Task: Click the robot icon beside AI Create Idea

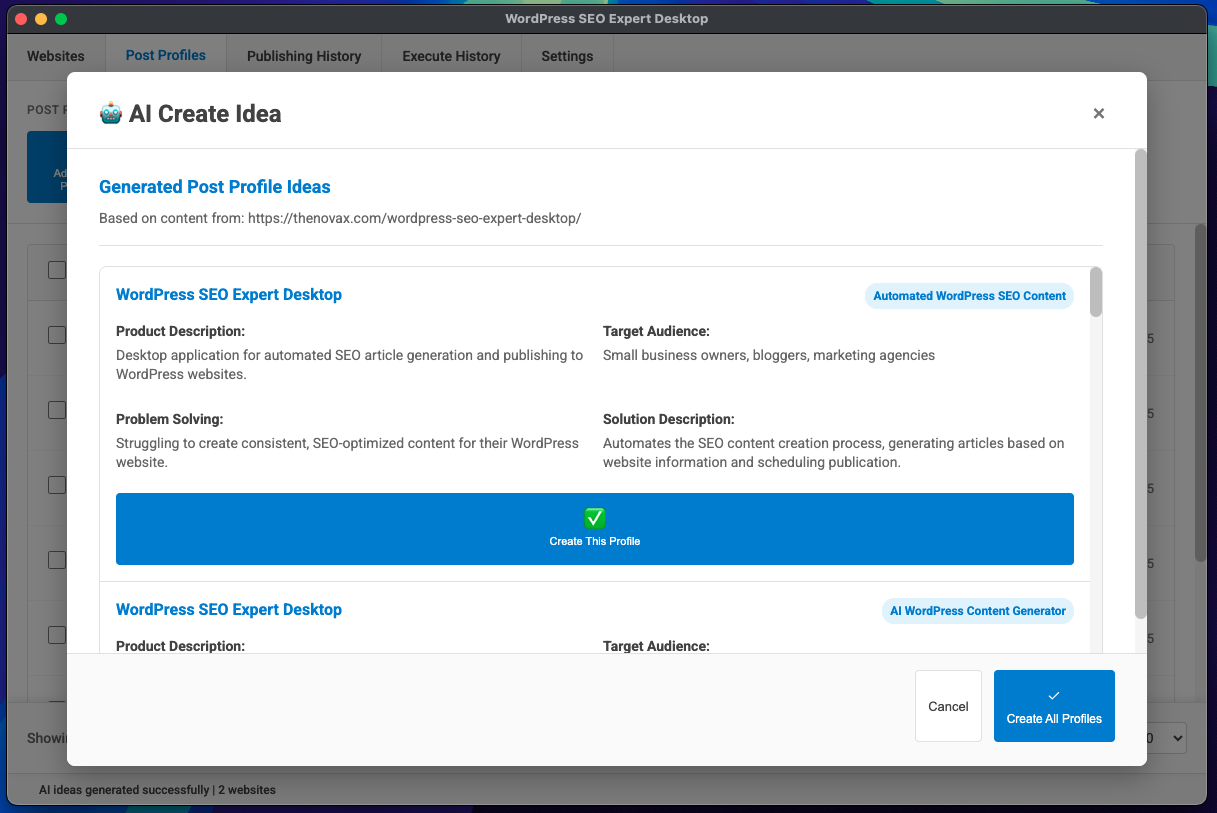Action: click(110, 114)
